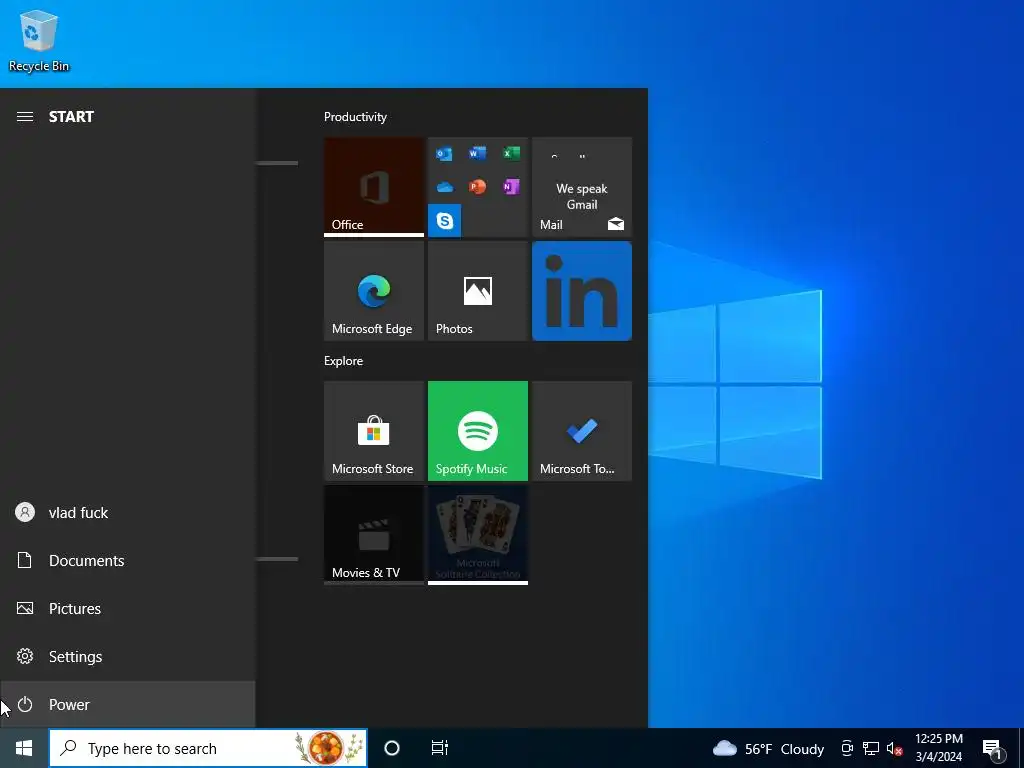Click the muted volume tray icon
The width and height of the screenshot is (1024, 768).
(x=894, y=748)
